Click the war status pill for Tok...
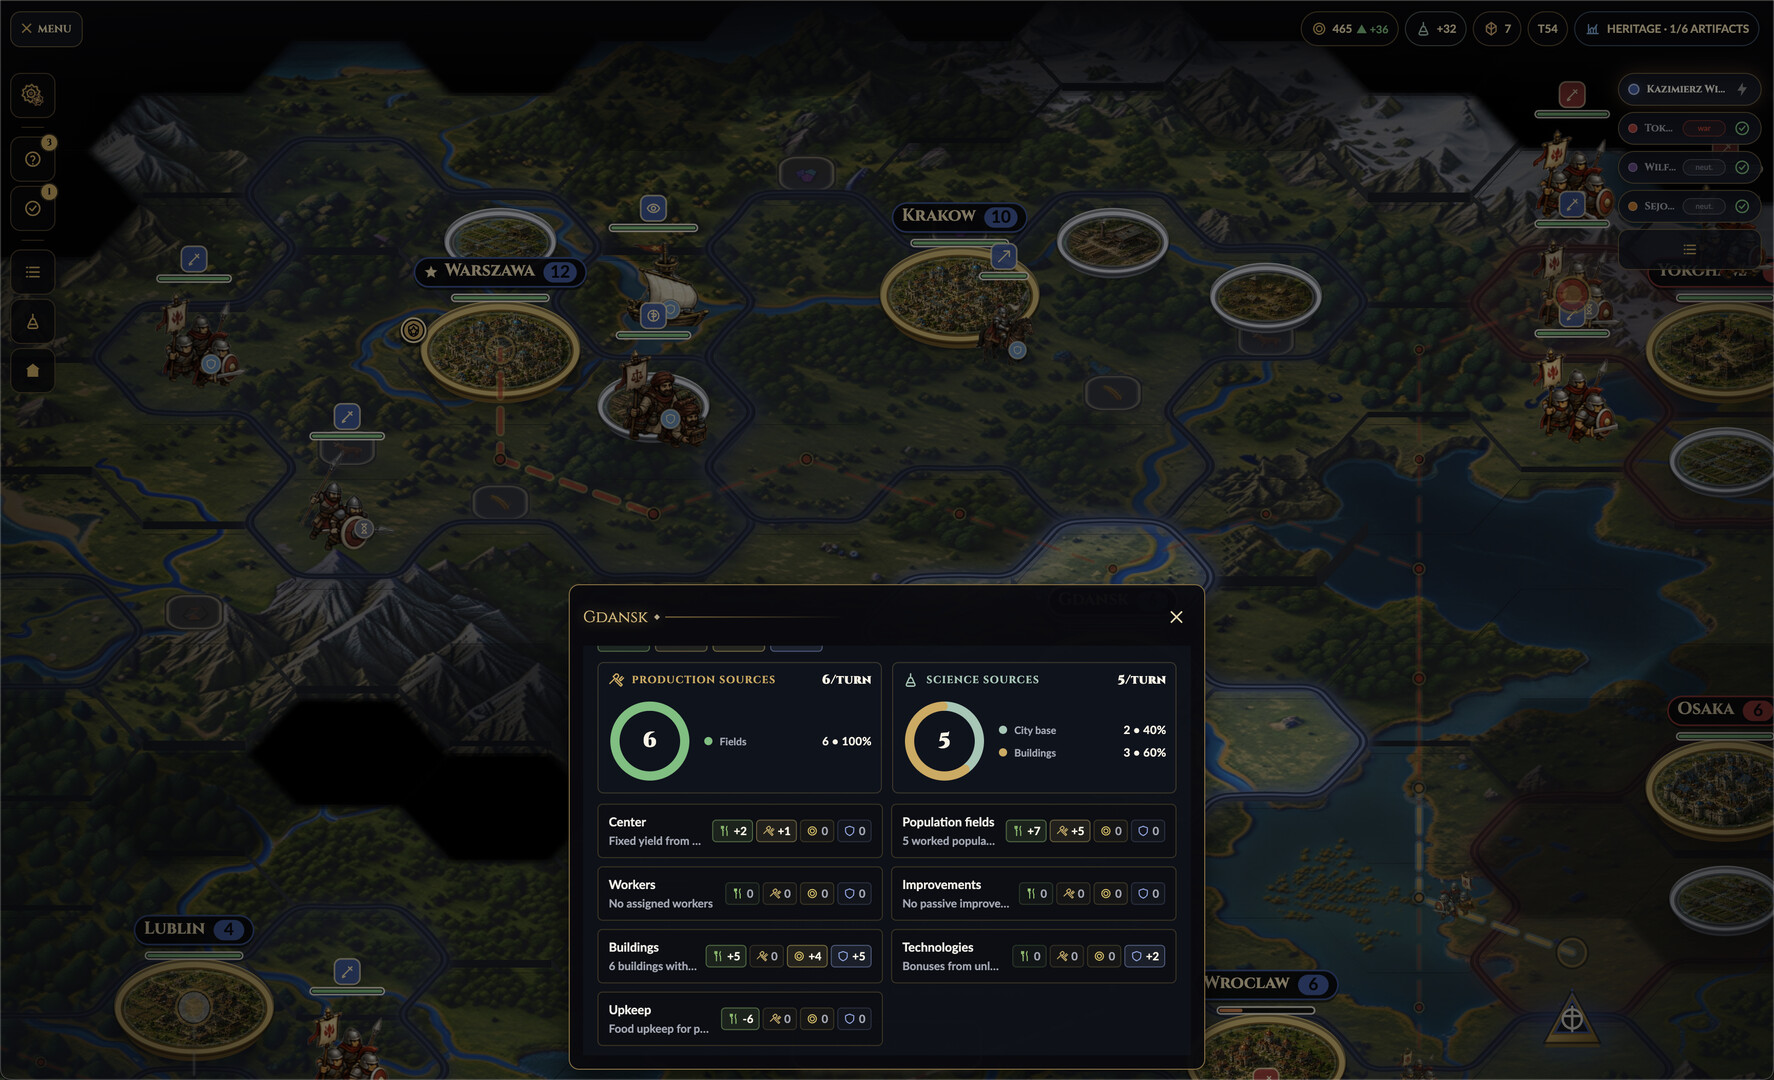This screenshot has width=1774, height=1080. [x=1704, y=128]
